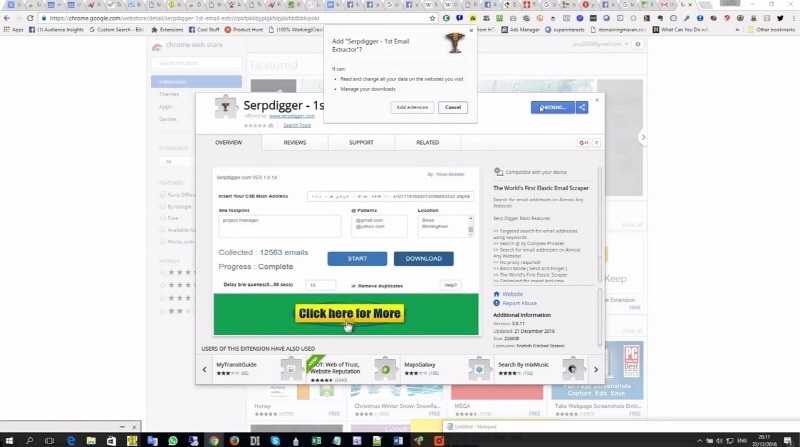Viewport: 800px width, 447px height.
Task: Click the Help button in the preview
Action: coord(451,285)
